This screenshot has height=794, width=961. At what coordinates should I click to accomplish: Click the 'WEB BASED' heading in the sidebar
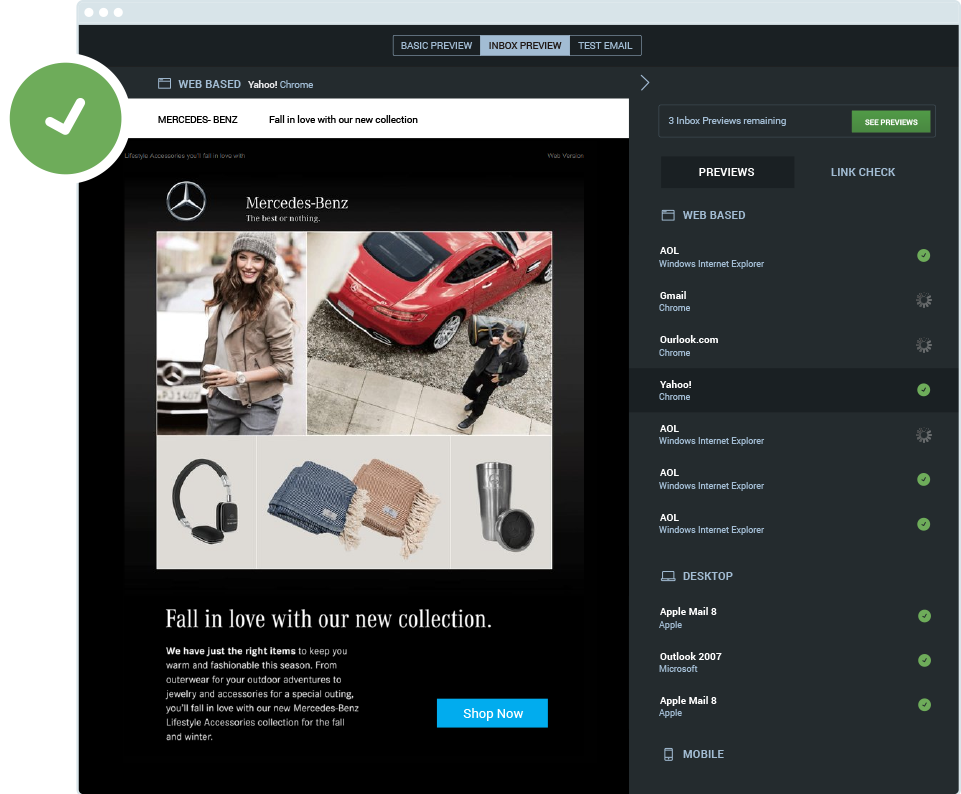(x=714, y=215)
